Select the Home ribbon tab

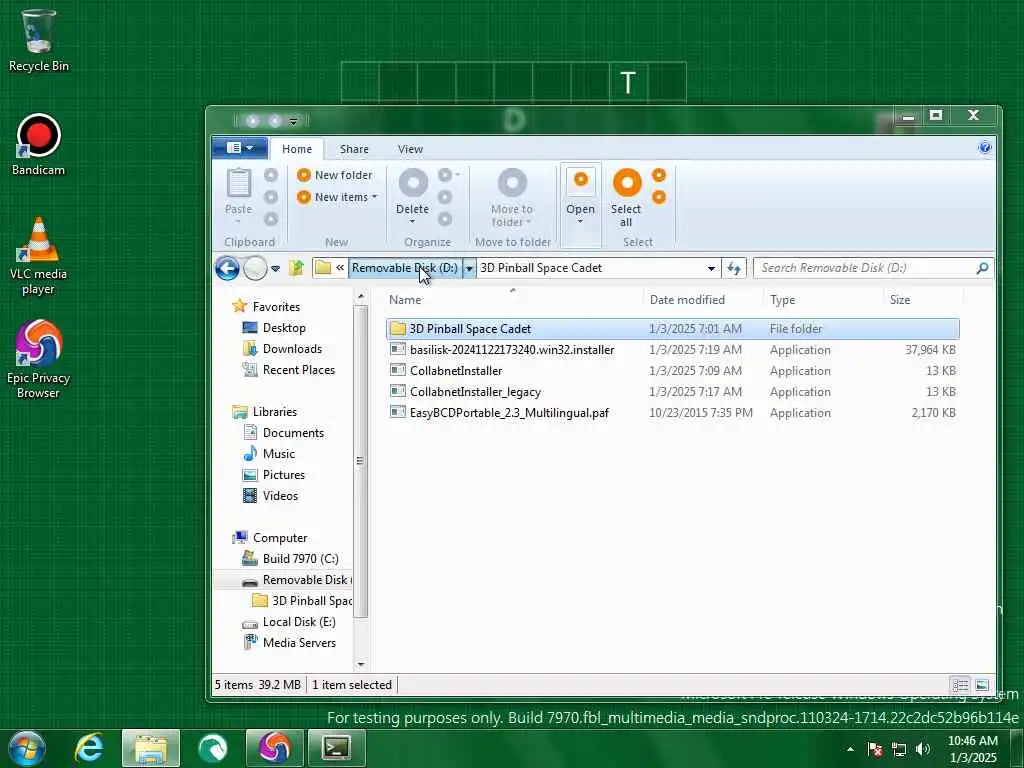297,149
